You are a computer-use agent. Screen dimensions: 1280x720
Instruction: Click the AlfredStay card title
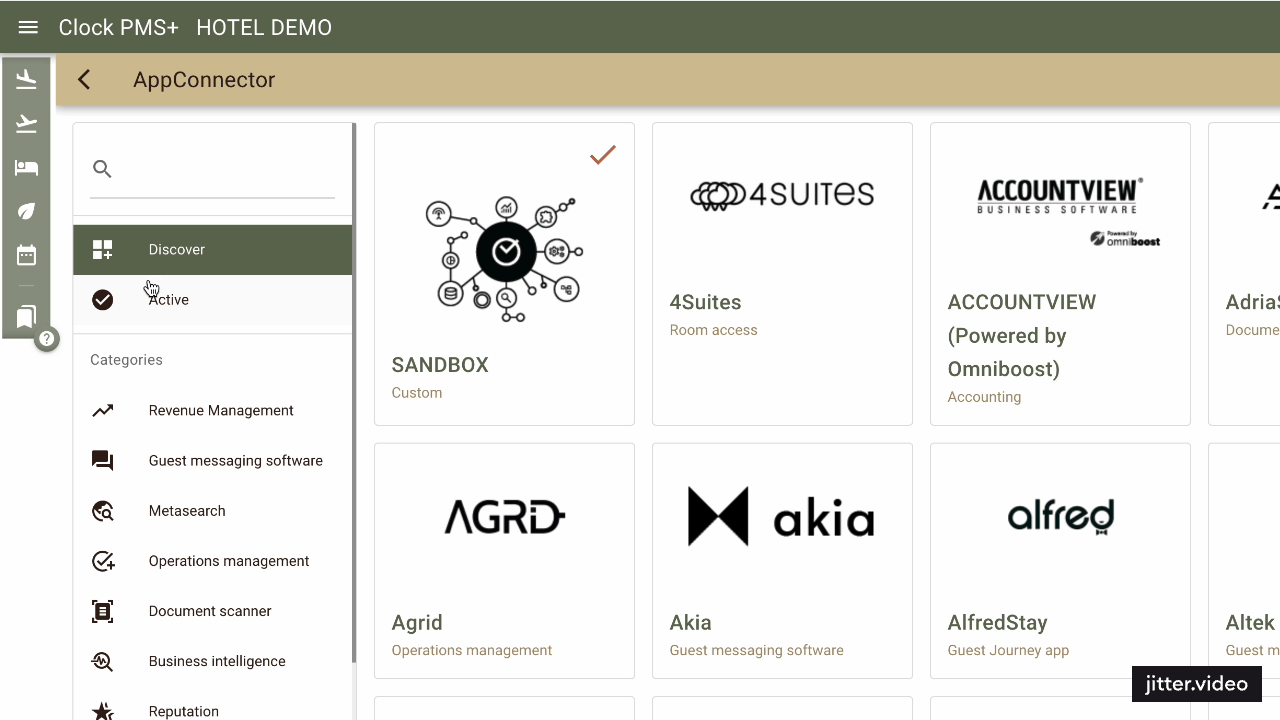(x=997, y=623)
